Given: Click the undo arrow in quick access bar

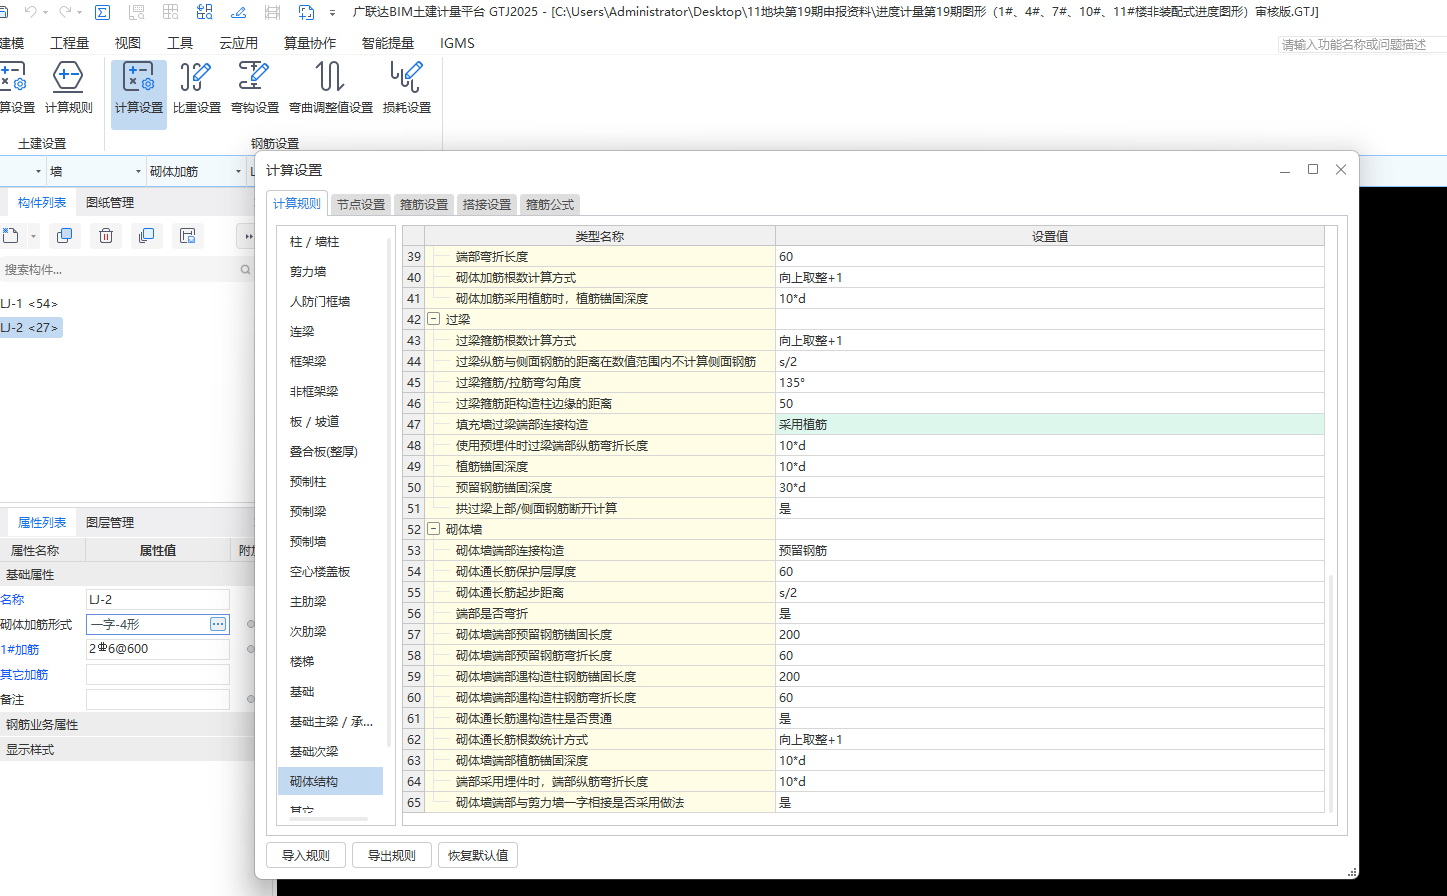Looking at the screenshot, I should [x=31, y=12].
